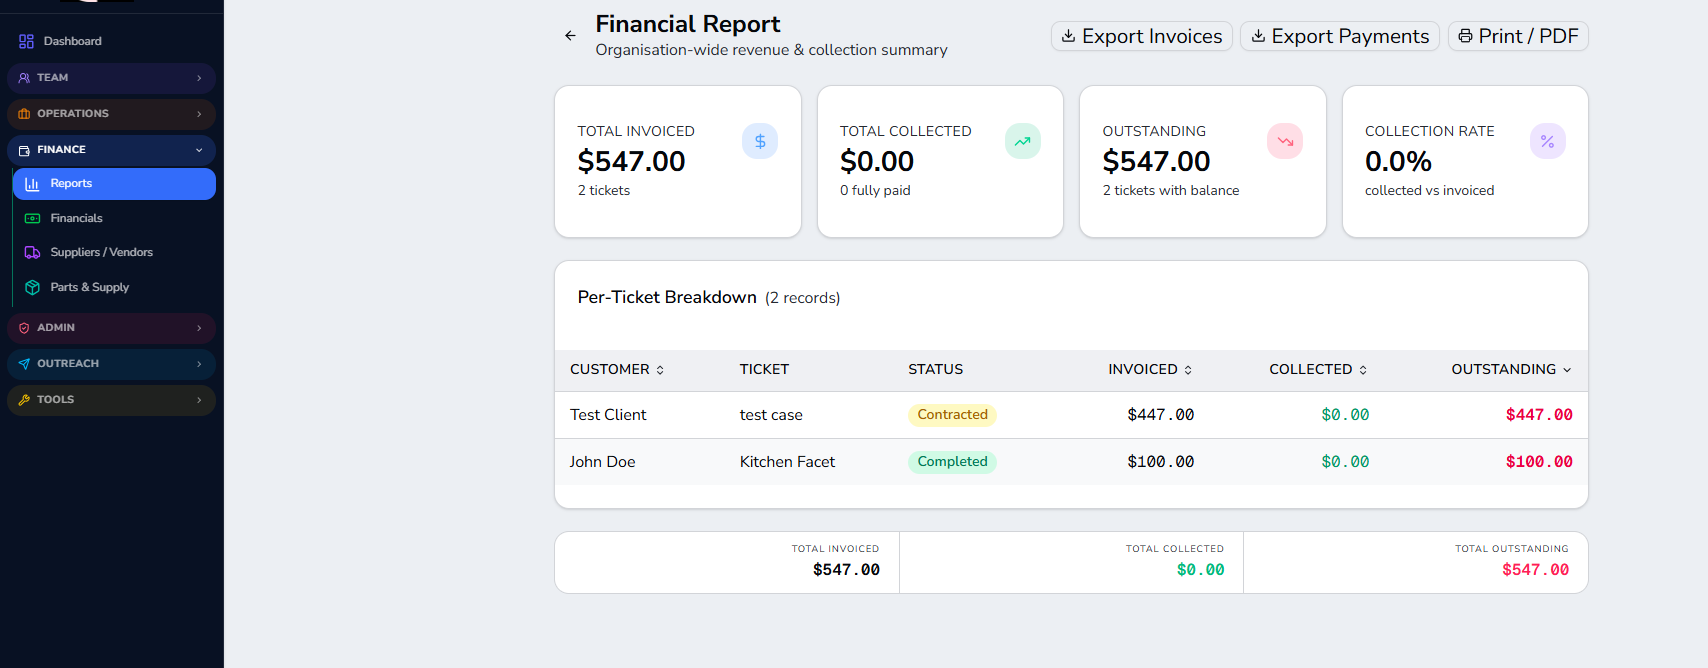1708x668 pixels.
Task: Click the Tools wrench icon
Action: pyautogui.click(x=24, y=400)
